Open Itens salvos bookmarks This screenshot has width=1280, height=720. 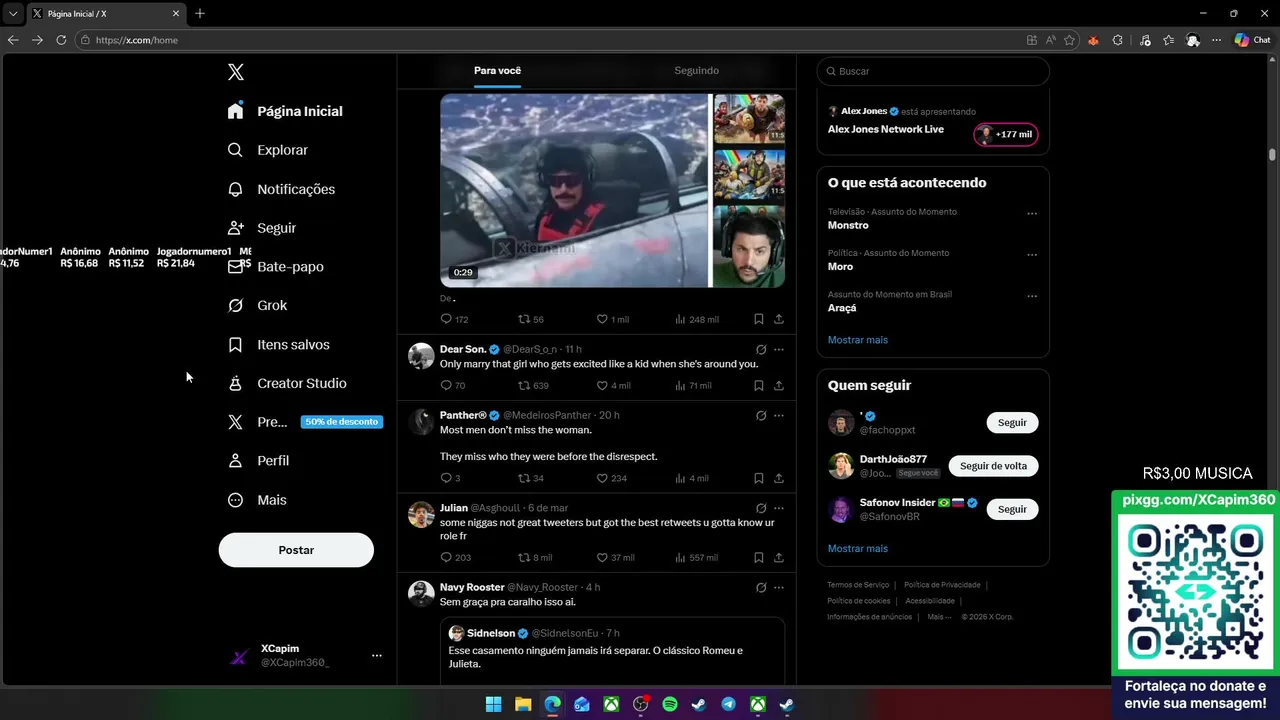click(x=278, y=344)
